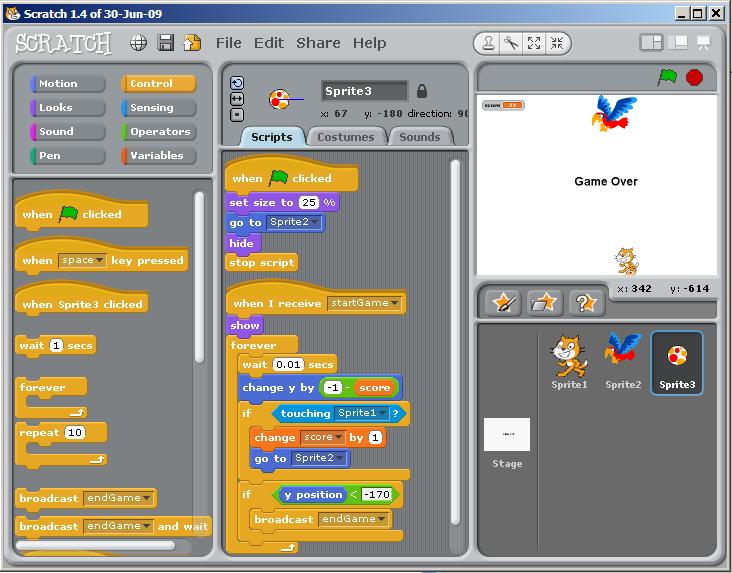Open startGame dropdown in when I receive

pyautogui.click(x=365, y=303)
